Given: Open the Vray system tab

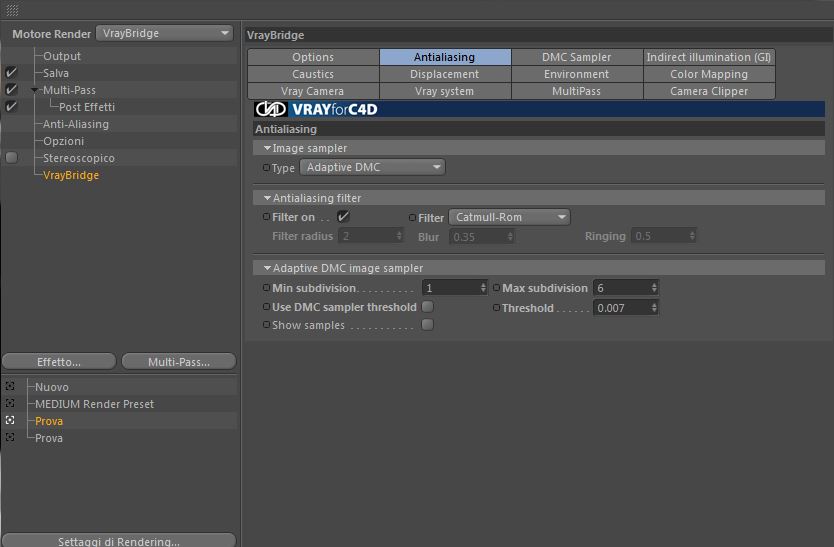Looking at the screenshot, I should coord(445,91).
